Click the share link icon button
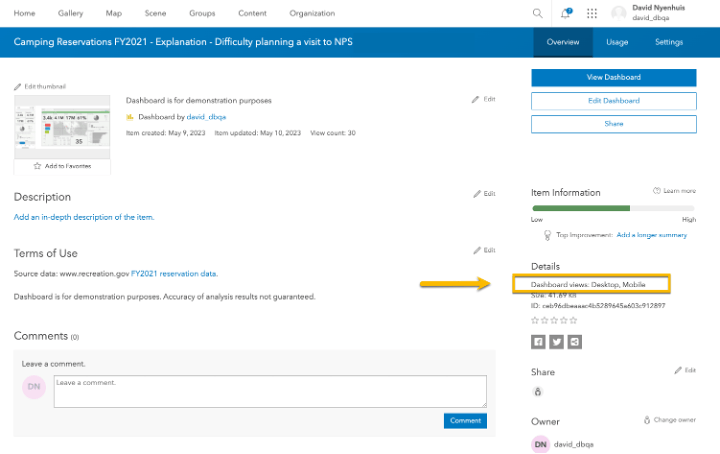 coord(575,342)
